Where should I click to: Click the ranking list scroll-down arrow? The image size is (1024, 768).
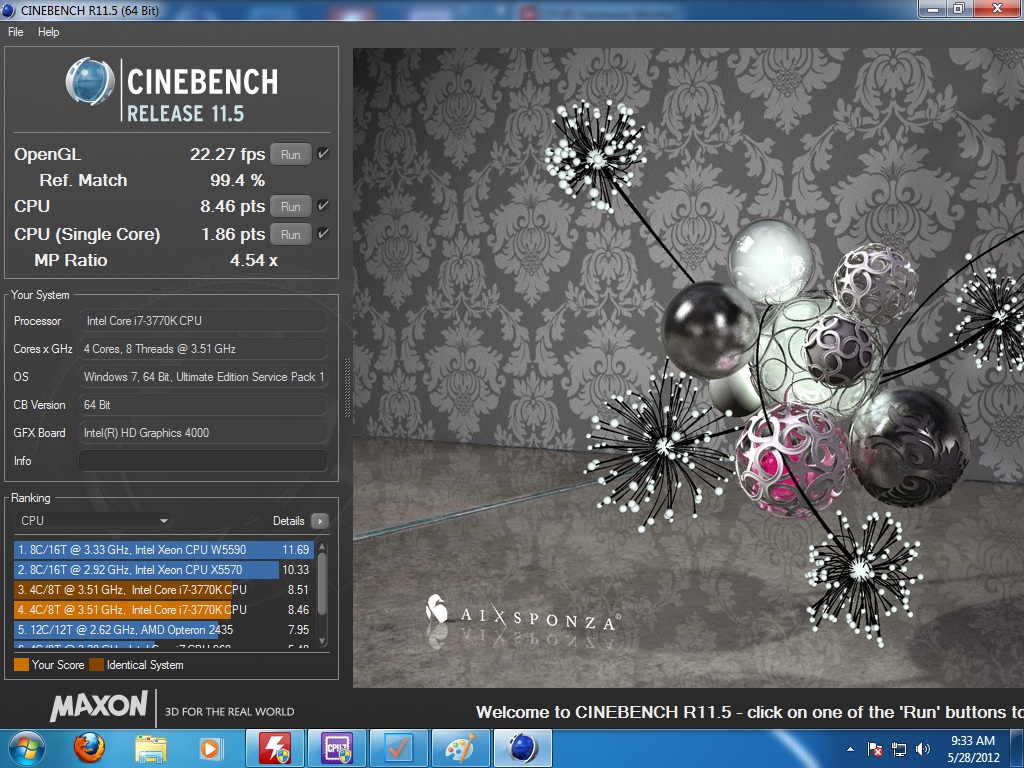[x=322, y=641]
